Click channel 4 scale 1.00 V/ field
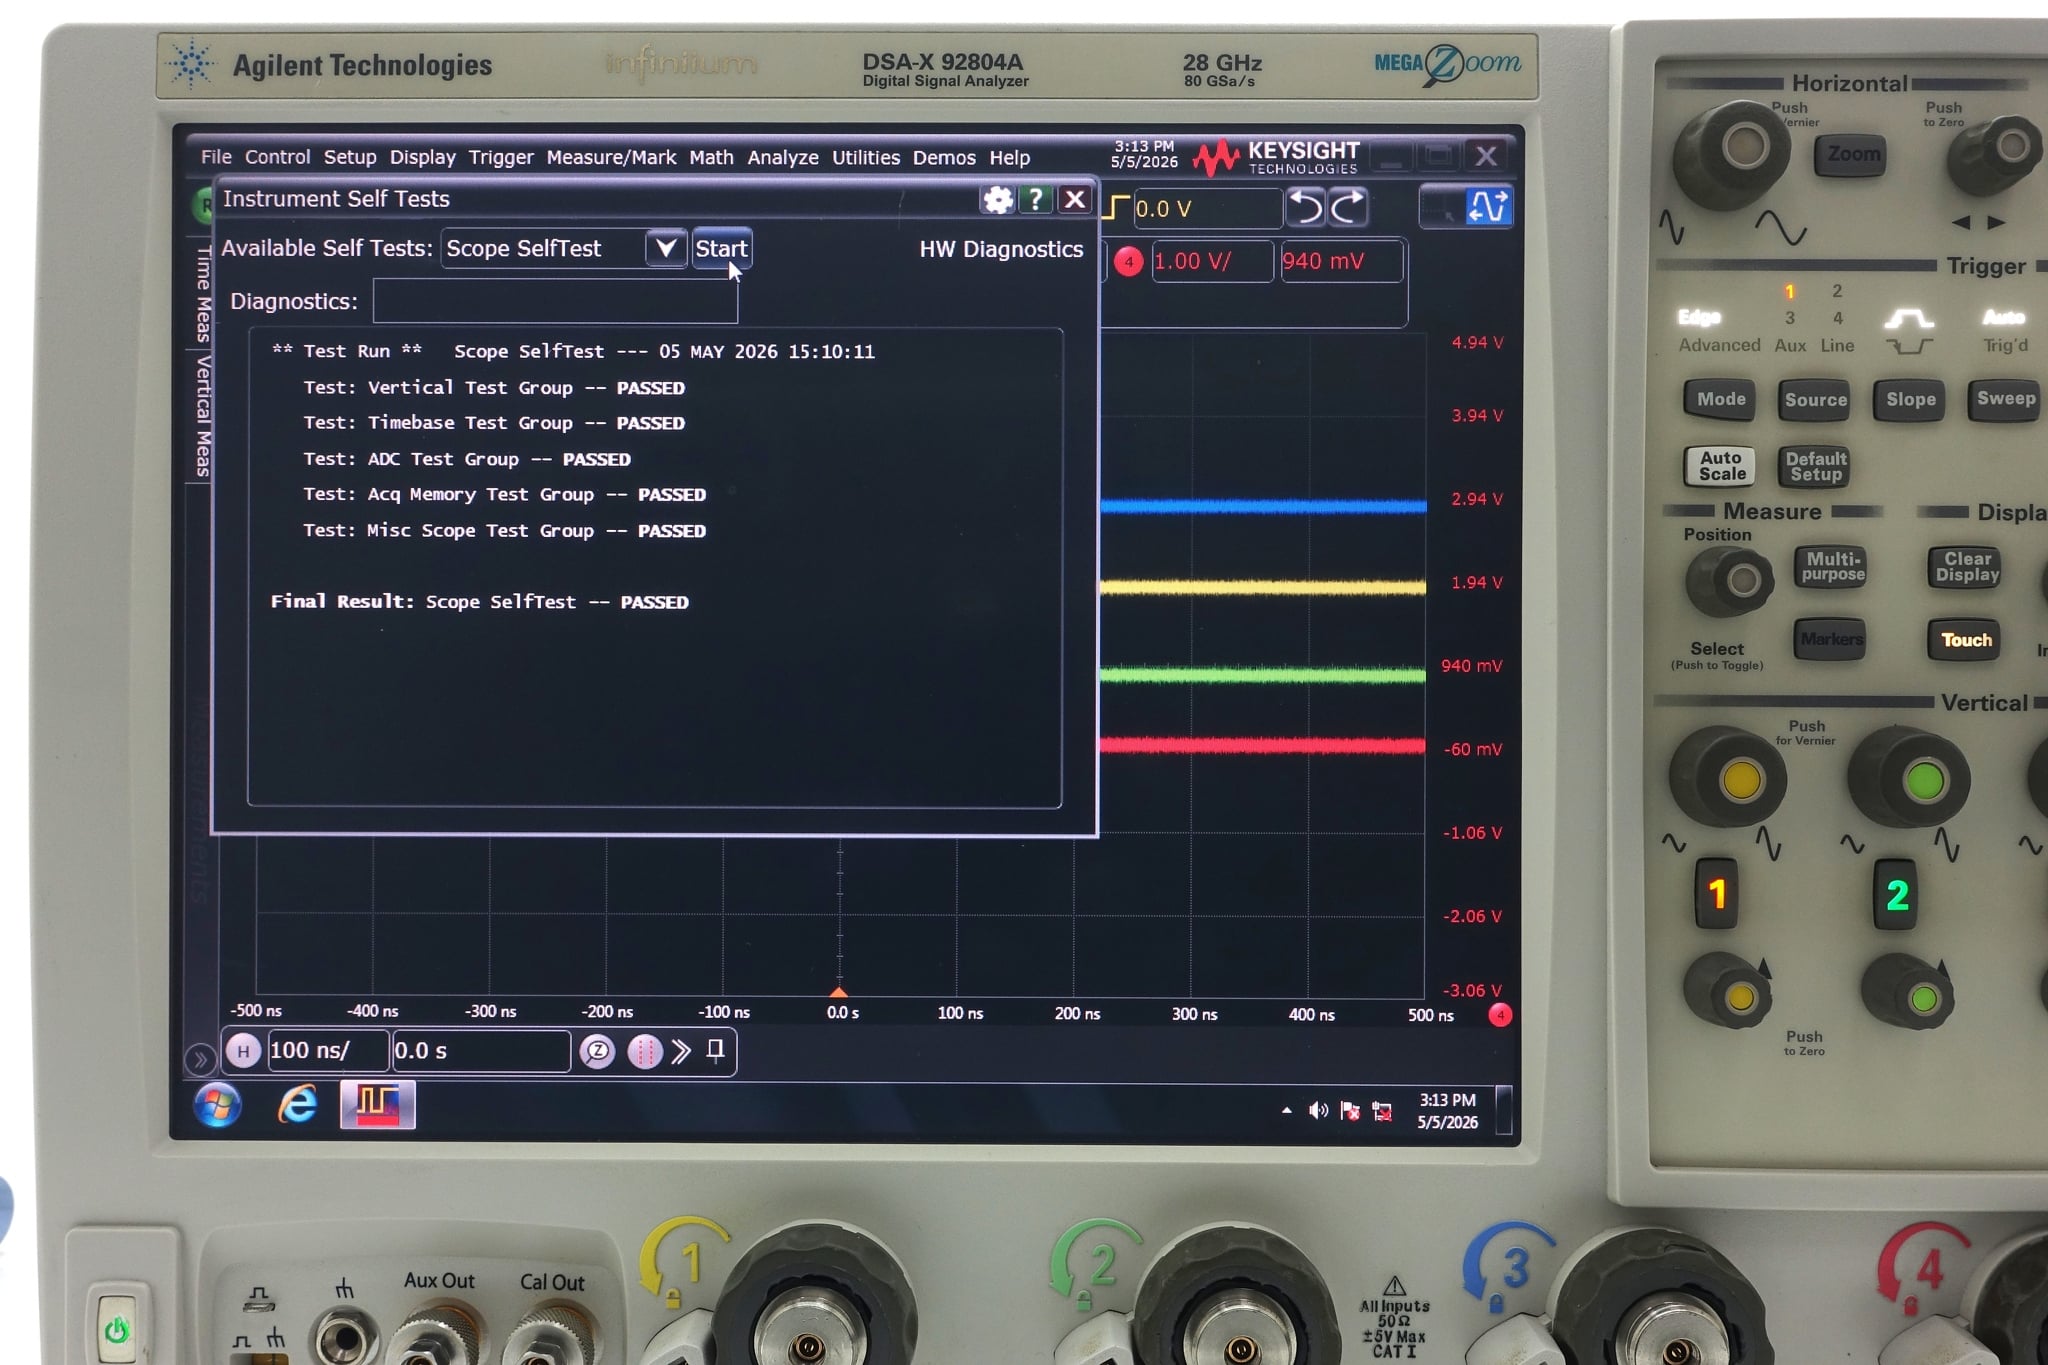Viewport: 2048px width, 1365px height. tap(1212, 262)
